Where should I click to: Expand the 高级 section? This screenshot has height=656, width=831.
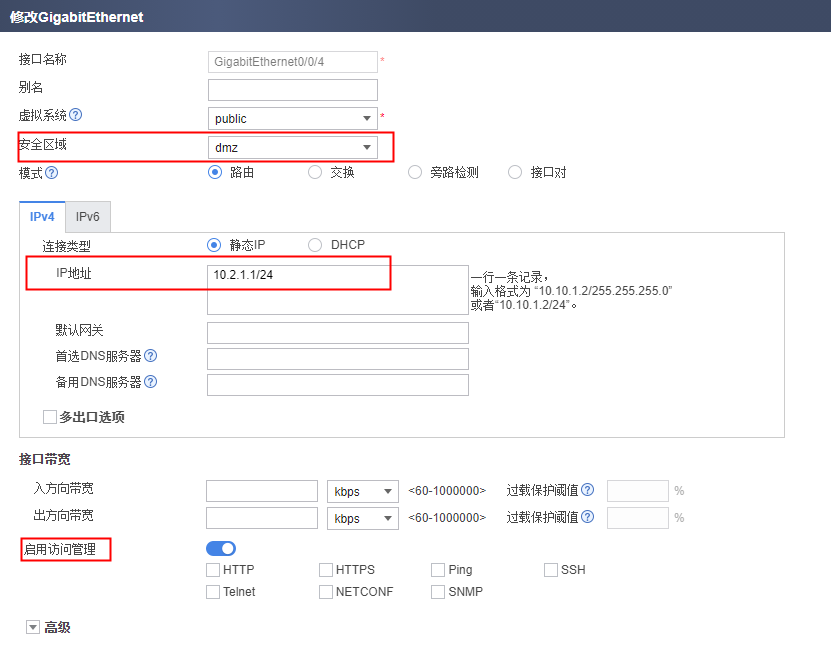(x=33, y=627)
